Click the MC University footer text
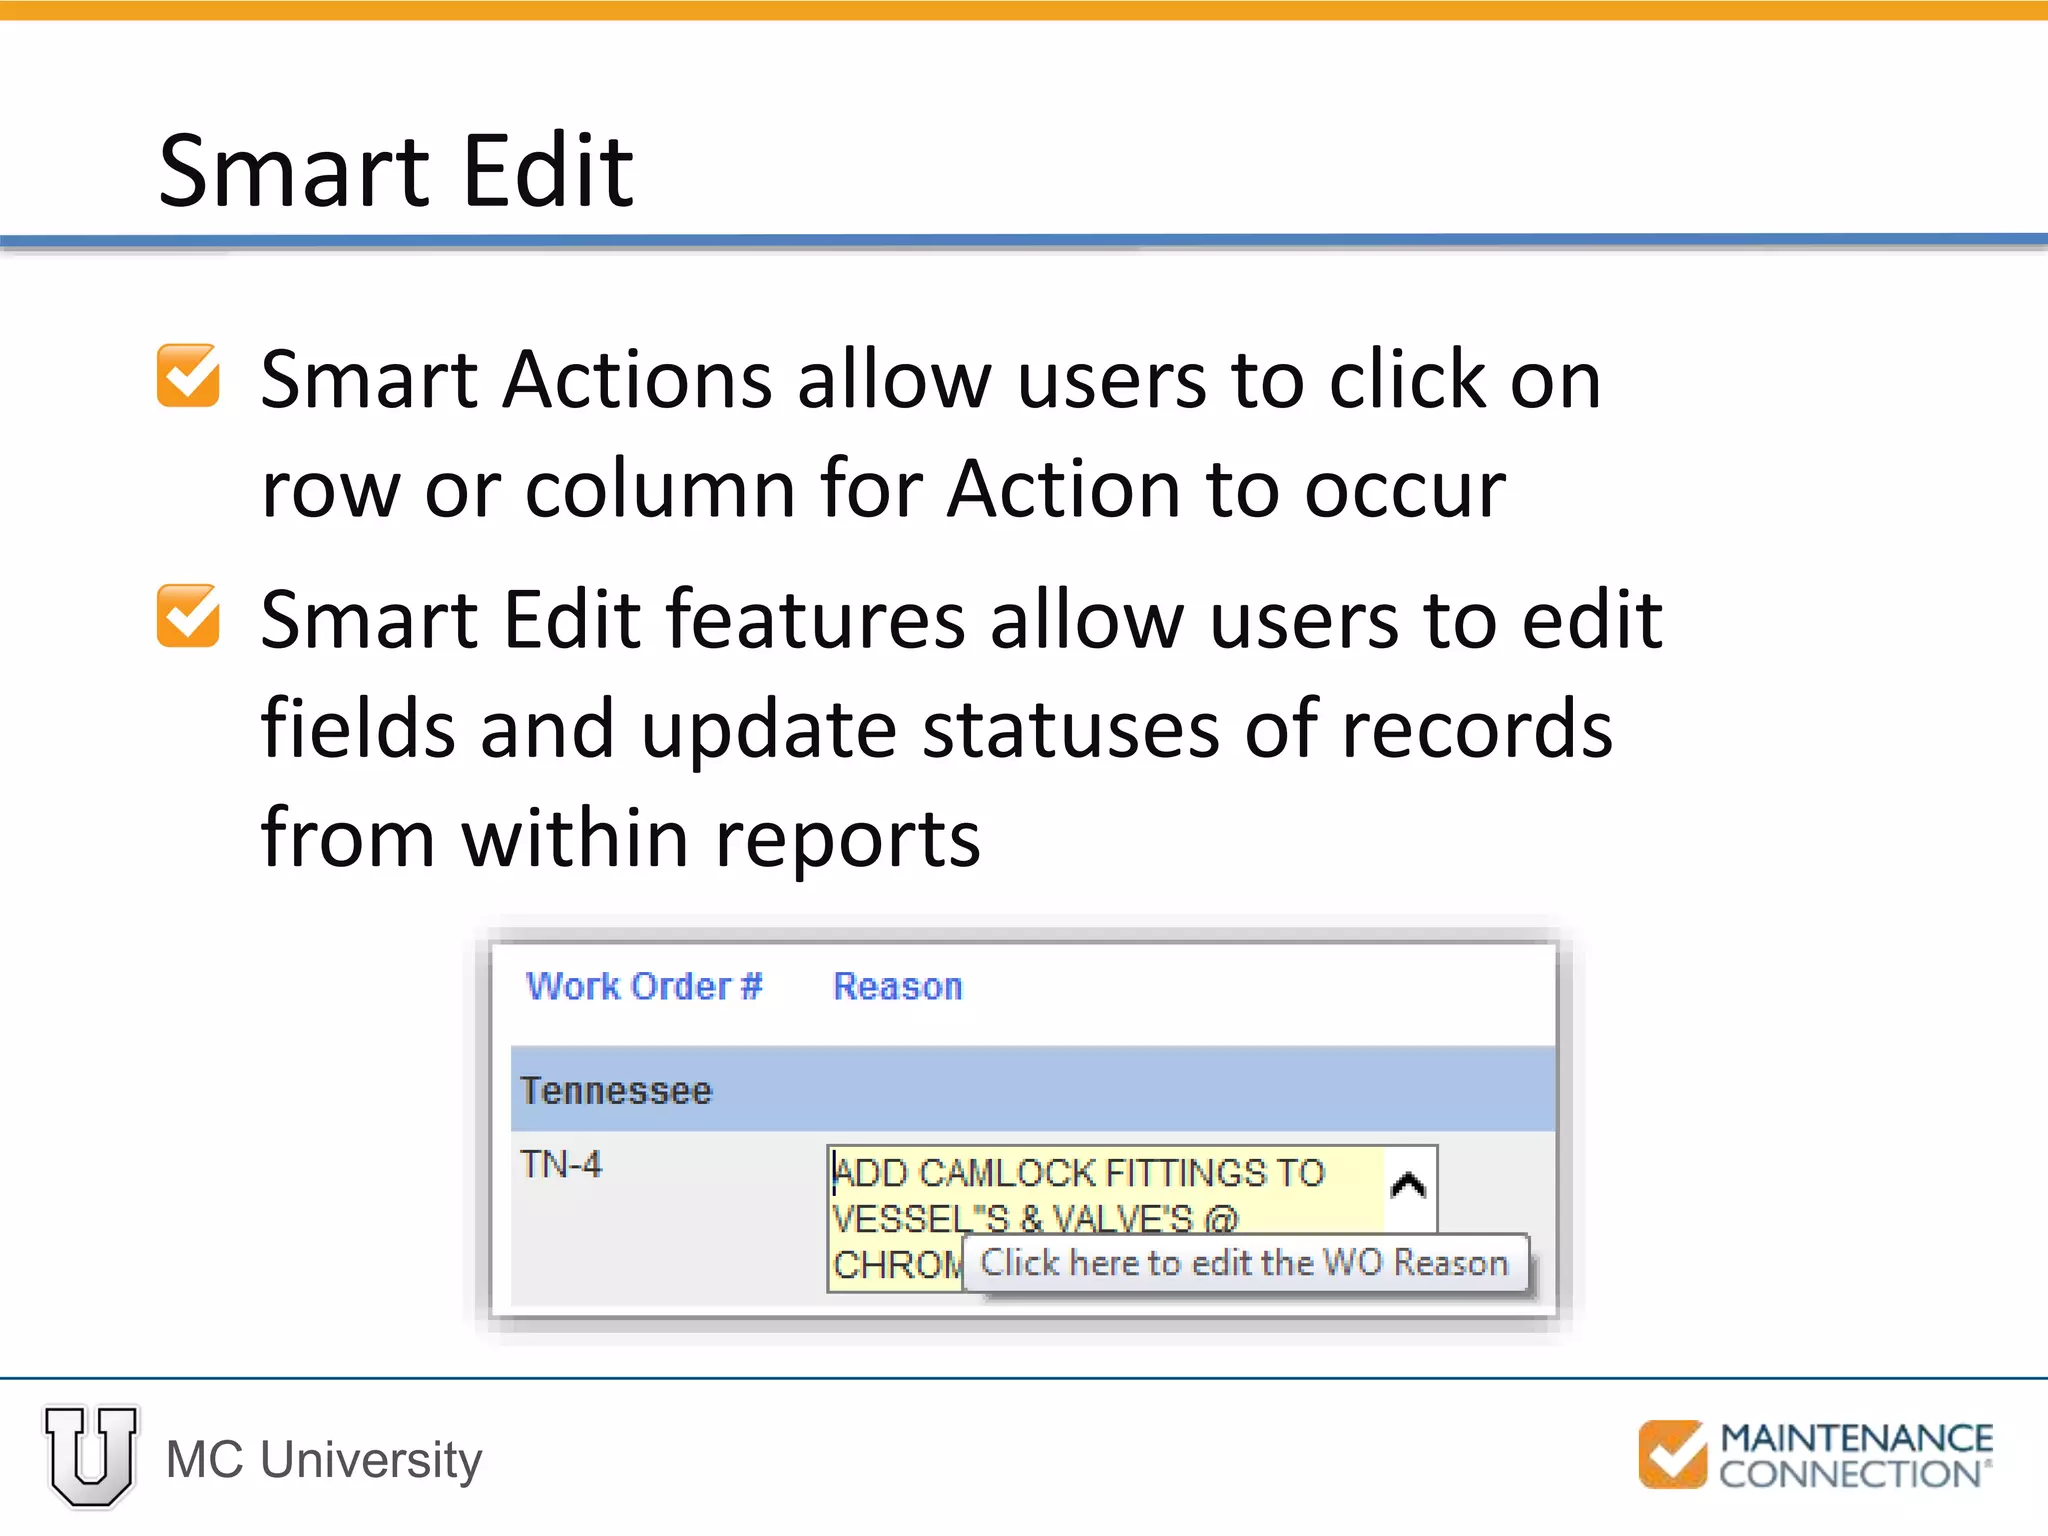The height and width of the screenshot is (1536, 2048). coord(324,1459)
